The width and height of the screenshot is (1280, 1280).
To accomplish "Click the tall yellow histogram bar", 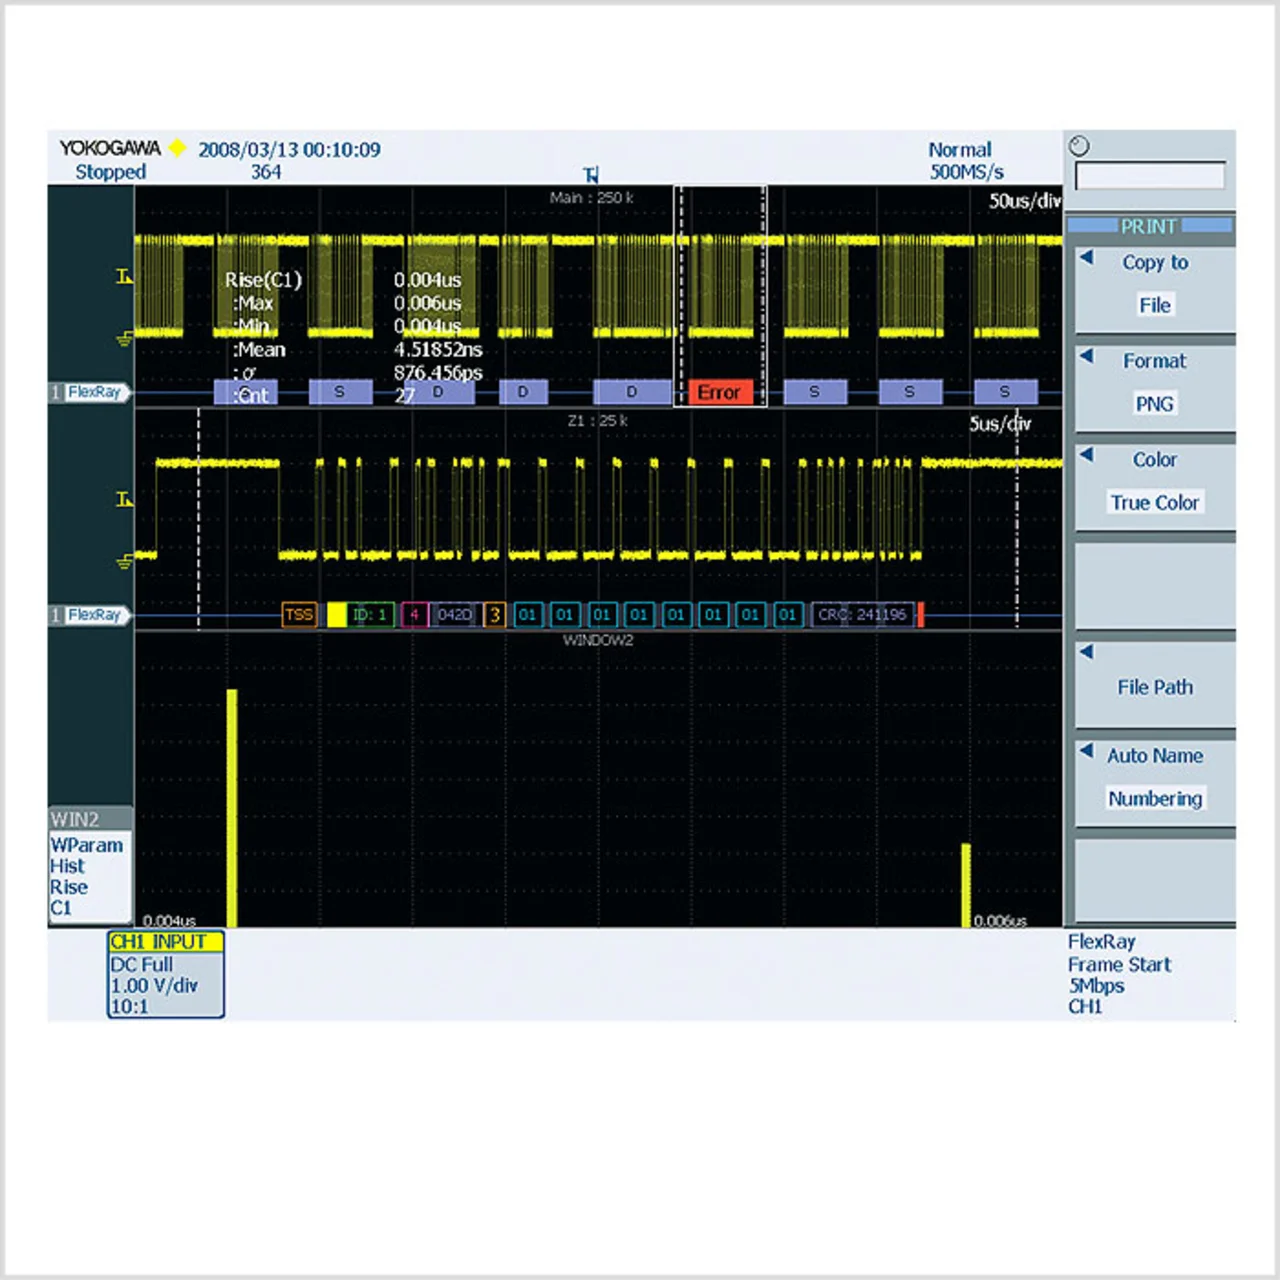I will [x=232, y=808].
